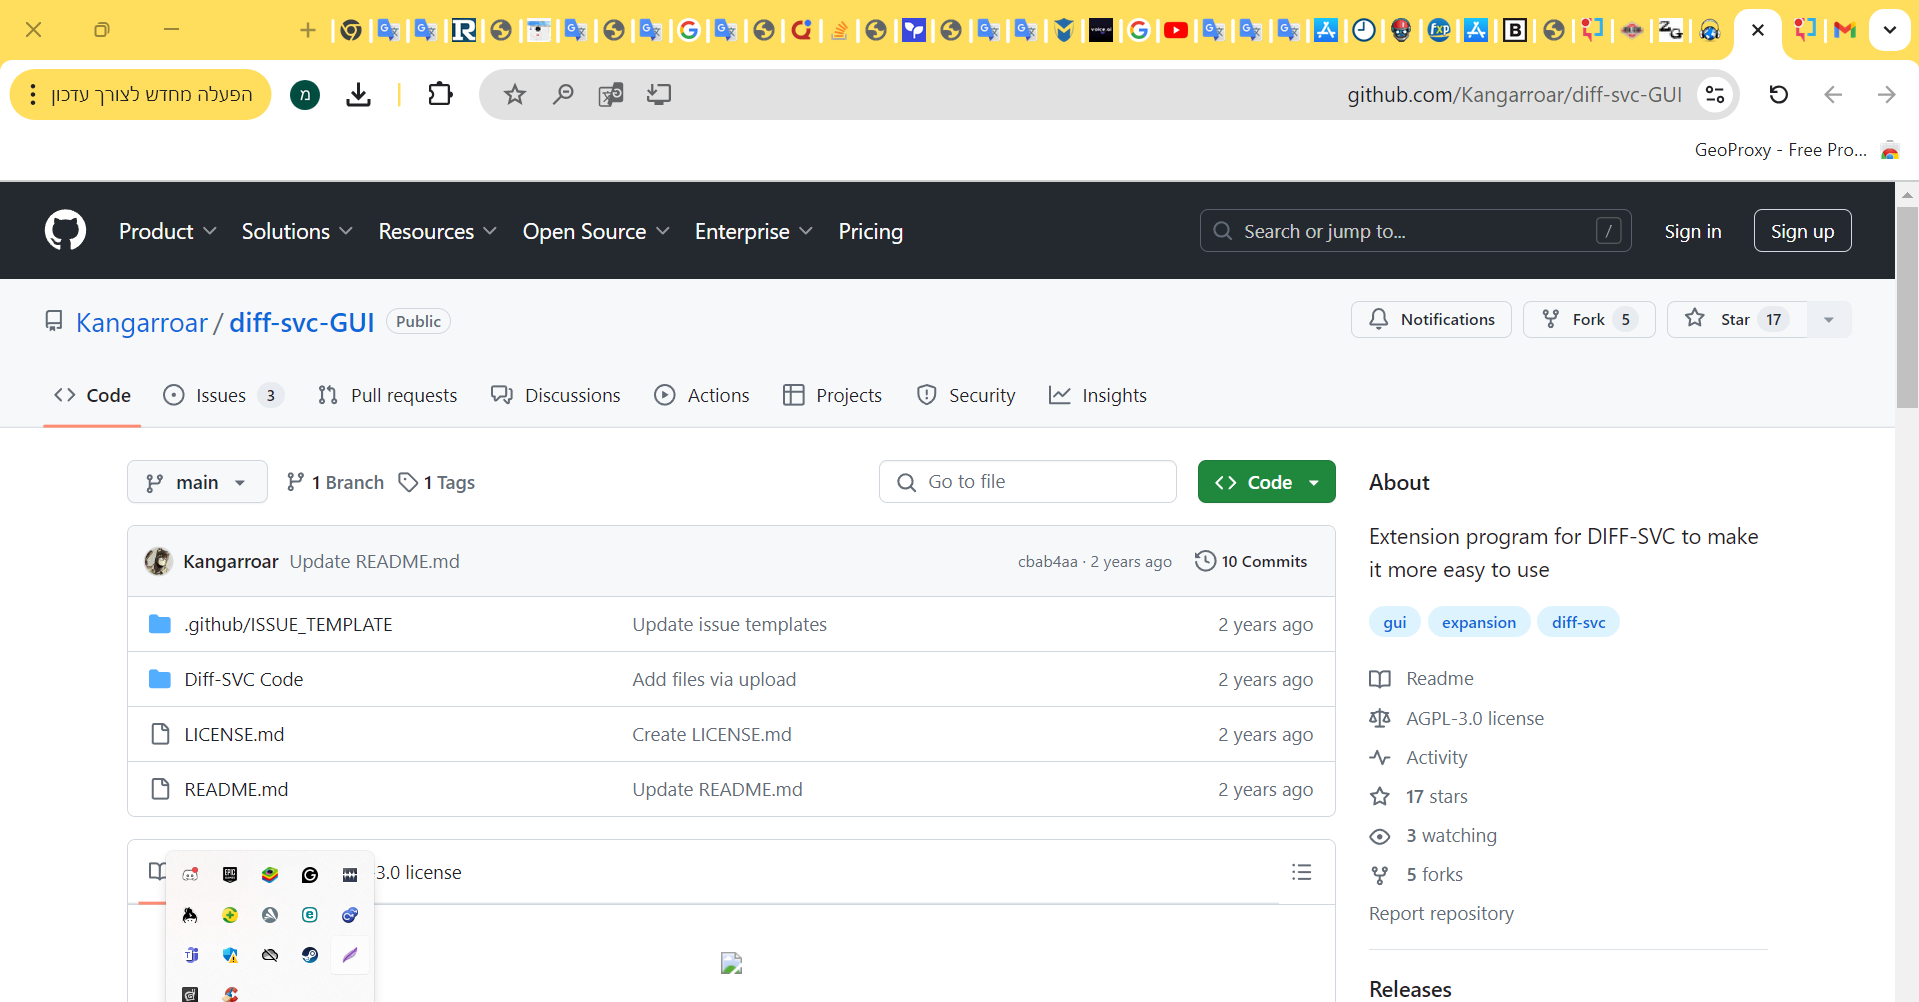This screenshot has height=1002, width=1919.
Task: Open the green profile avatar icon
Action: point(305,94)
